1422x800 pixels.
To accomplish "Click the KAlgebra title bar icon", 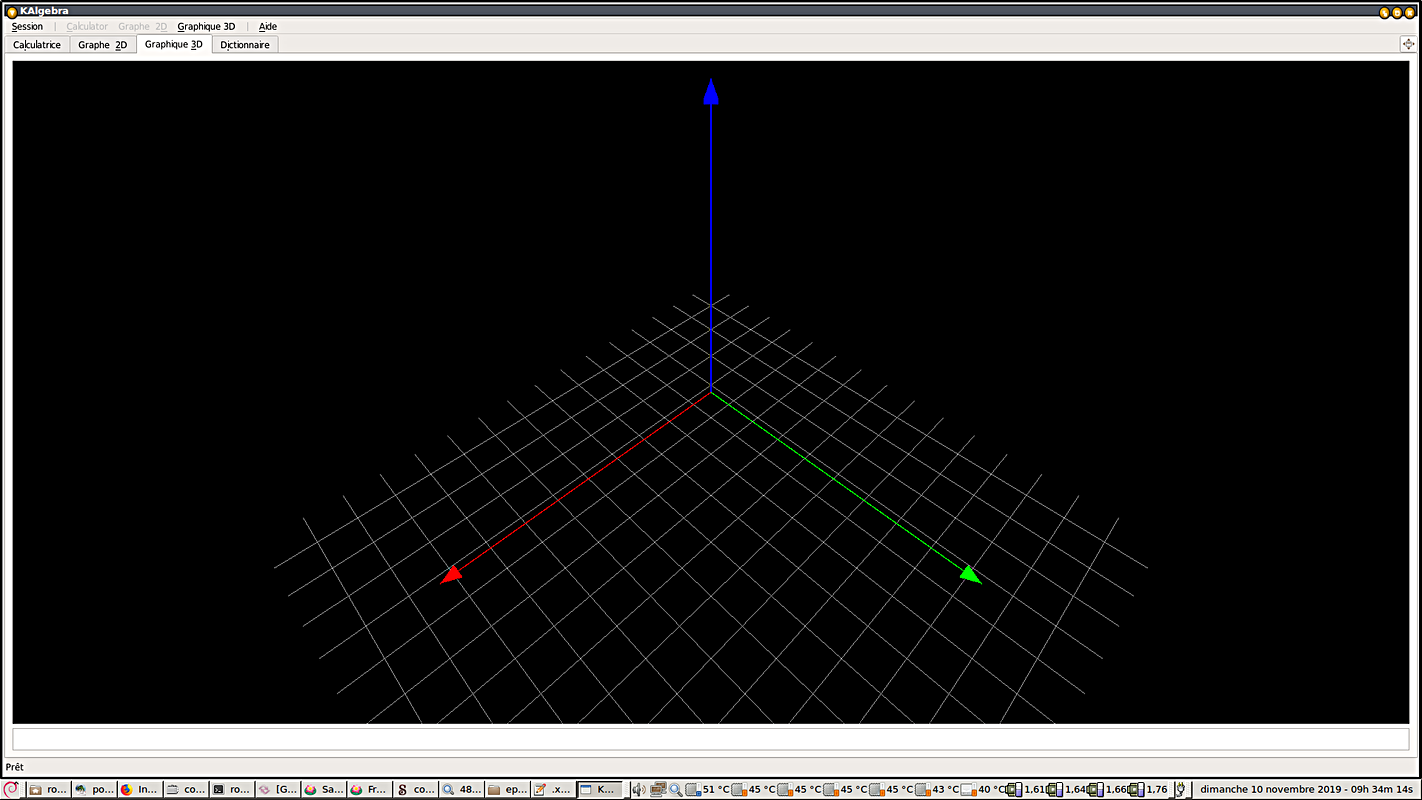I will pyautogui.click(x=12, y=11).
